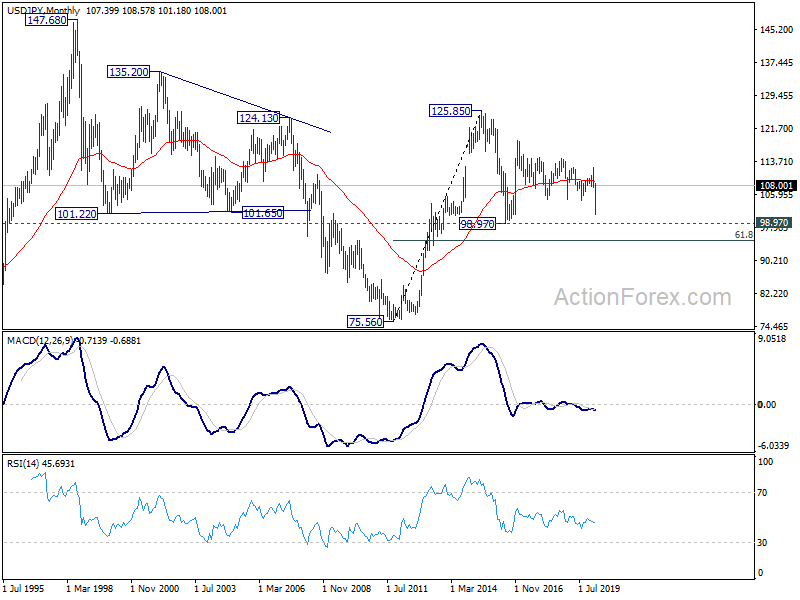Image resolution: width=800 pixels, height=600 pixels.
Task: Click the 147.680 price label
Action: click(46, 20)
